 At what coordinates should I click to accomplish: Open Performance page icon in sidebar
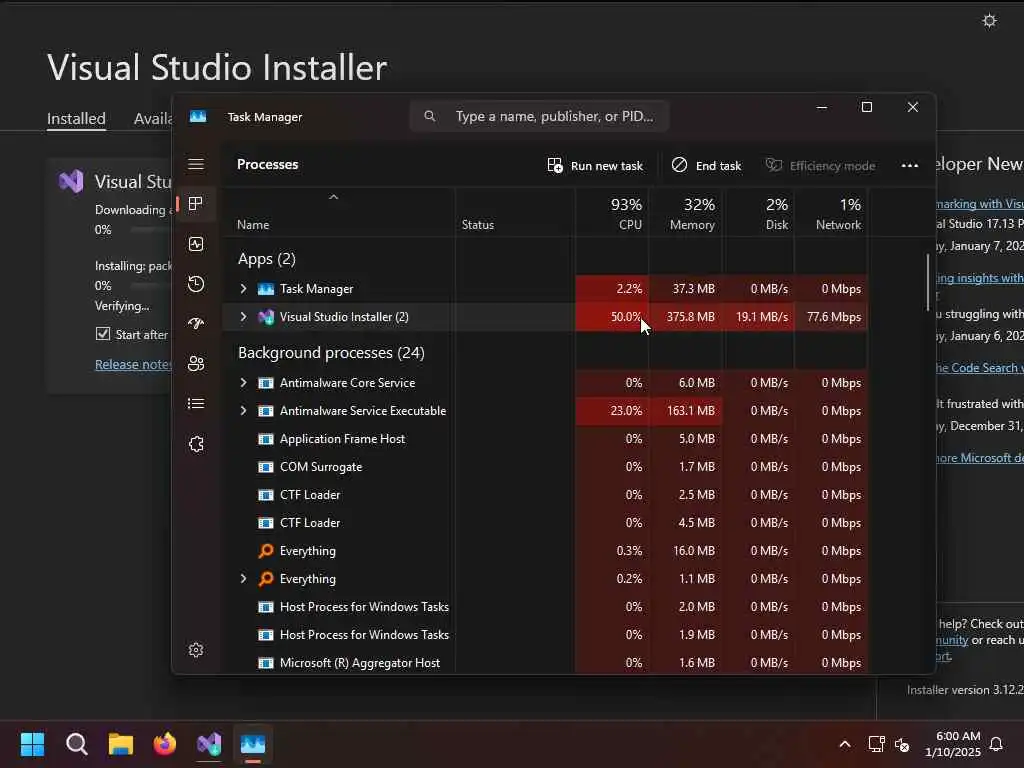click(196, 244)
